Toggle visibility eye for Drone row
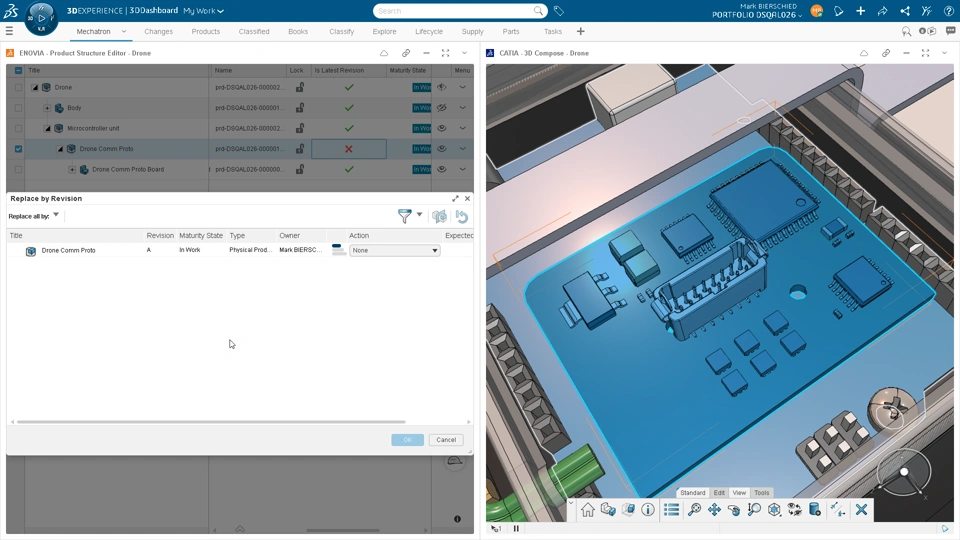Screen dimensions: 960x540 (441, 87)
